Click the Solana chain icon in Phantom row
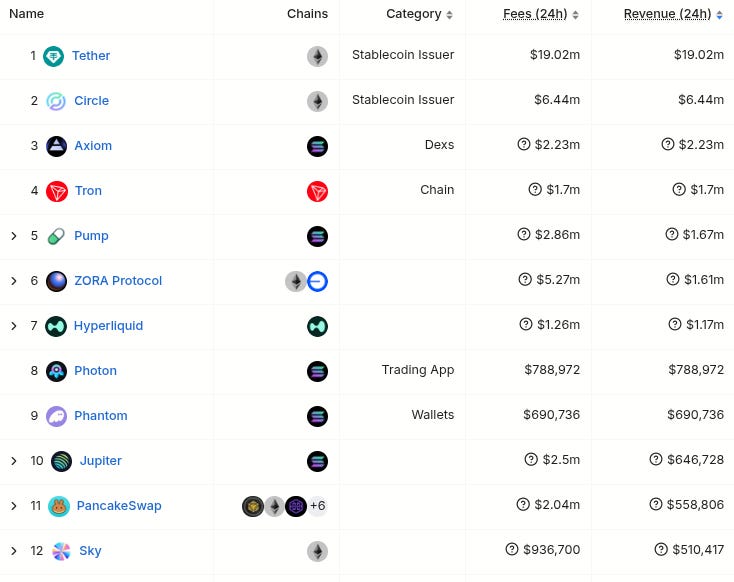This screenshot has height=582, width=734. (x=317, y=416)
